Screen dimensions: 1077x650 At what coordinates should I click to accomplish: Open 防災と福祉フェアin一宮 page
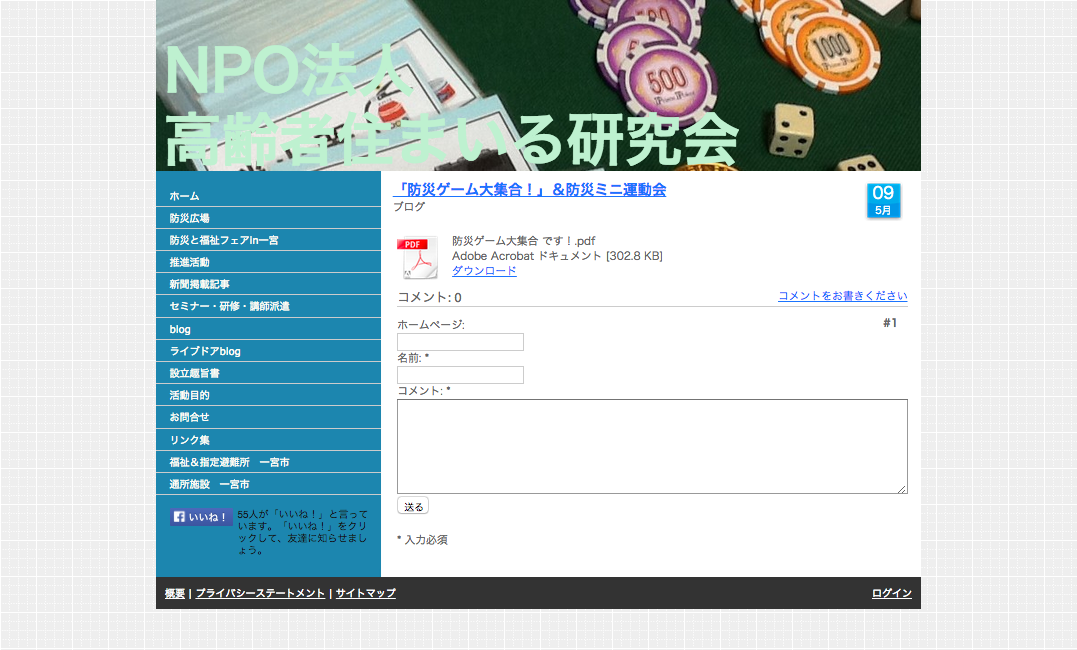coord(224,240)
